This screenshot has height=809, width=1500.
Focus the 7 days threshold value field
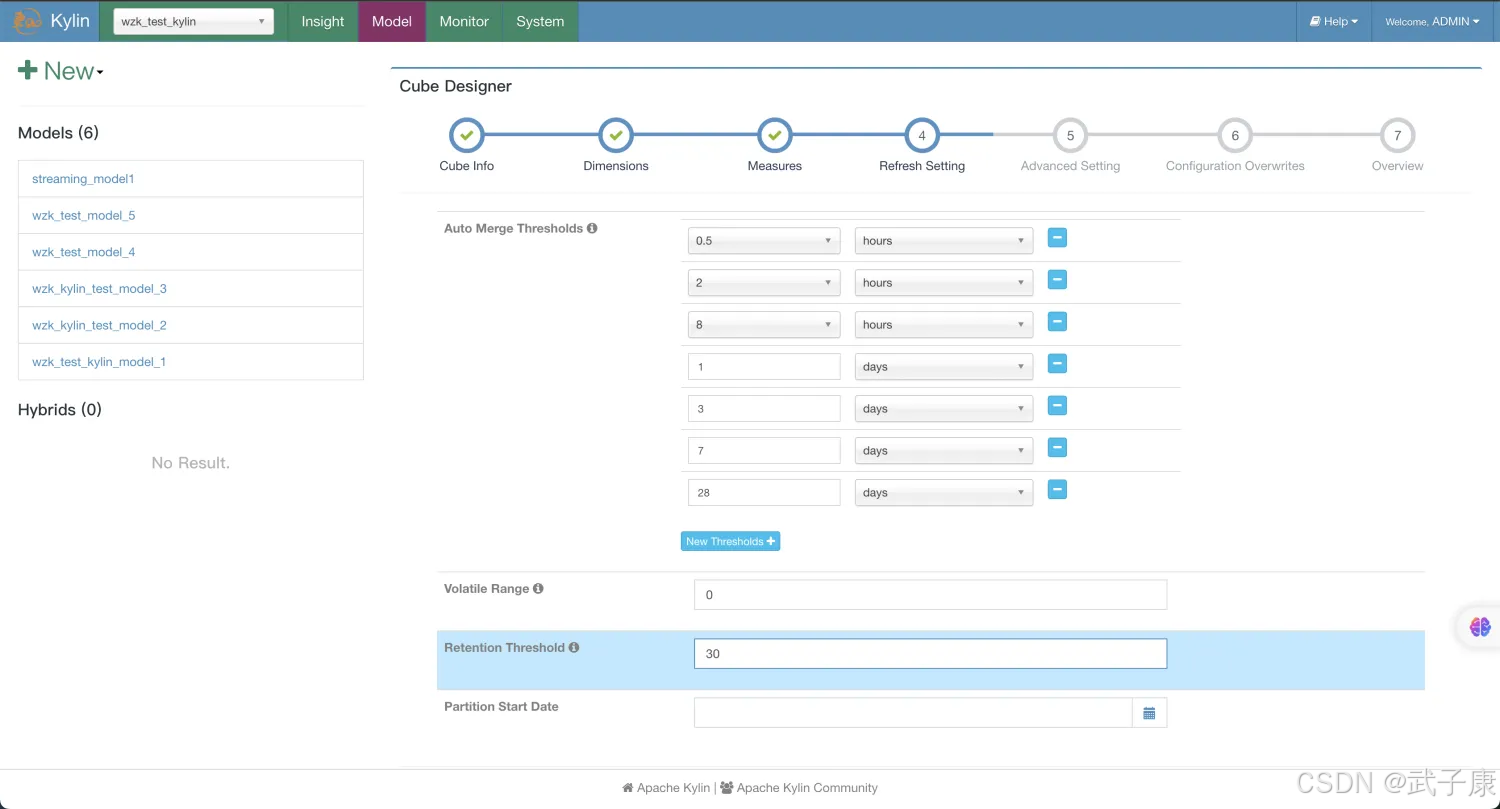click(764, 451)
